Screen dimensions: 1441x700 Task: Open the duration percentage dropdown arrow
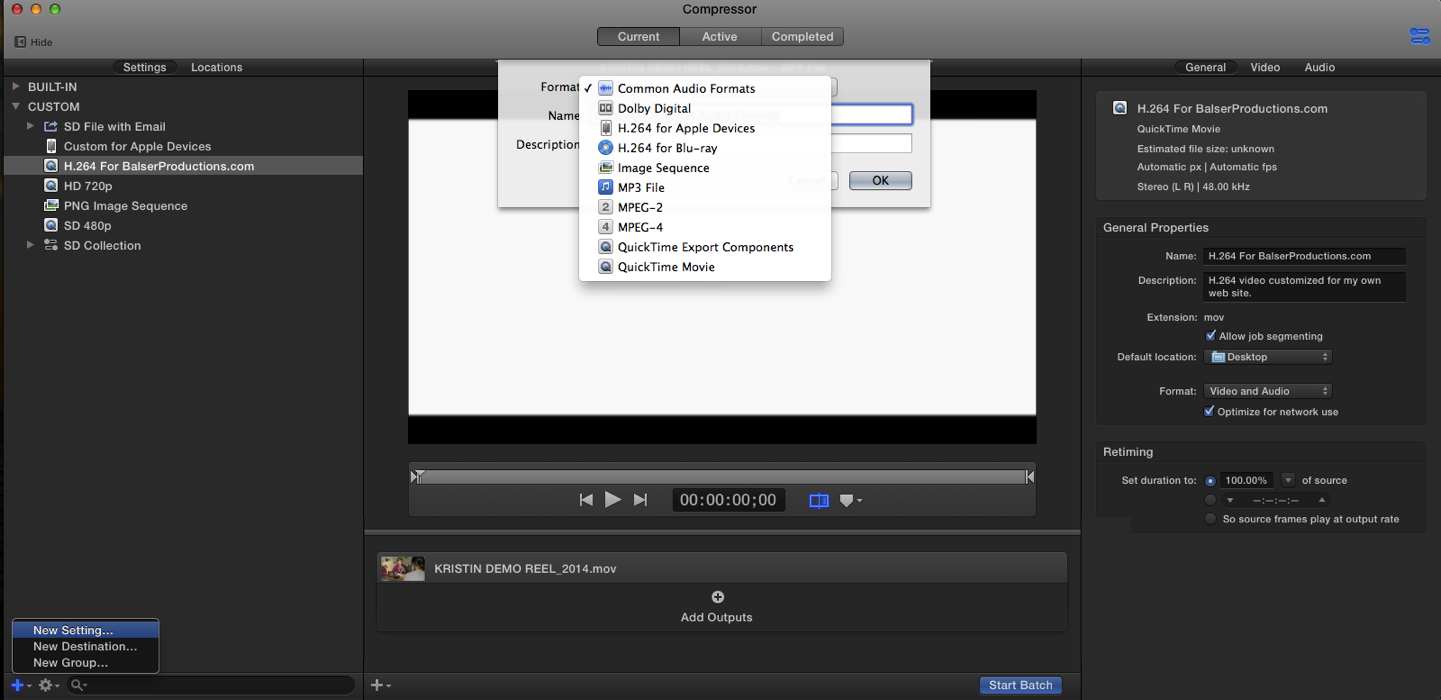point(1289,480)
